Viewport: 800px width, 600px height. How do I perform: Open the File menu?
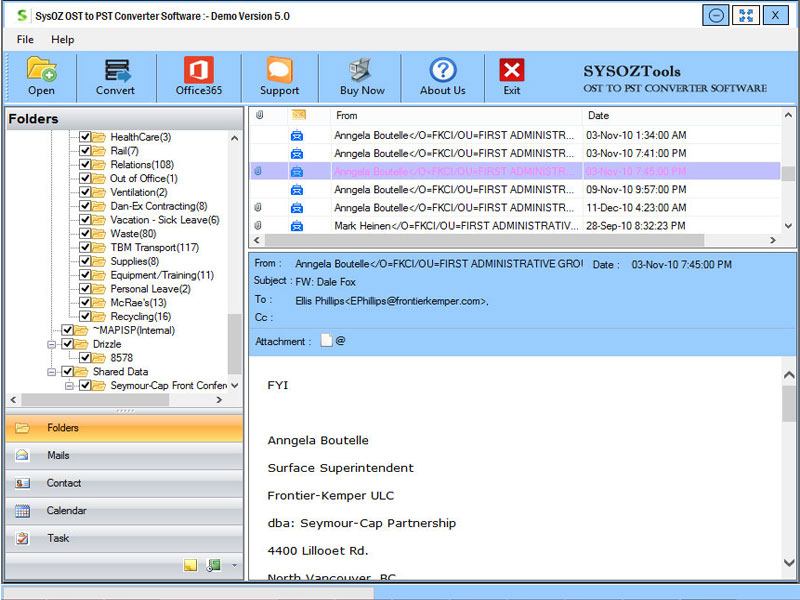click(25, 39)
